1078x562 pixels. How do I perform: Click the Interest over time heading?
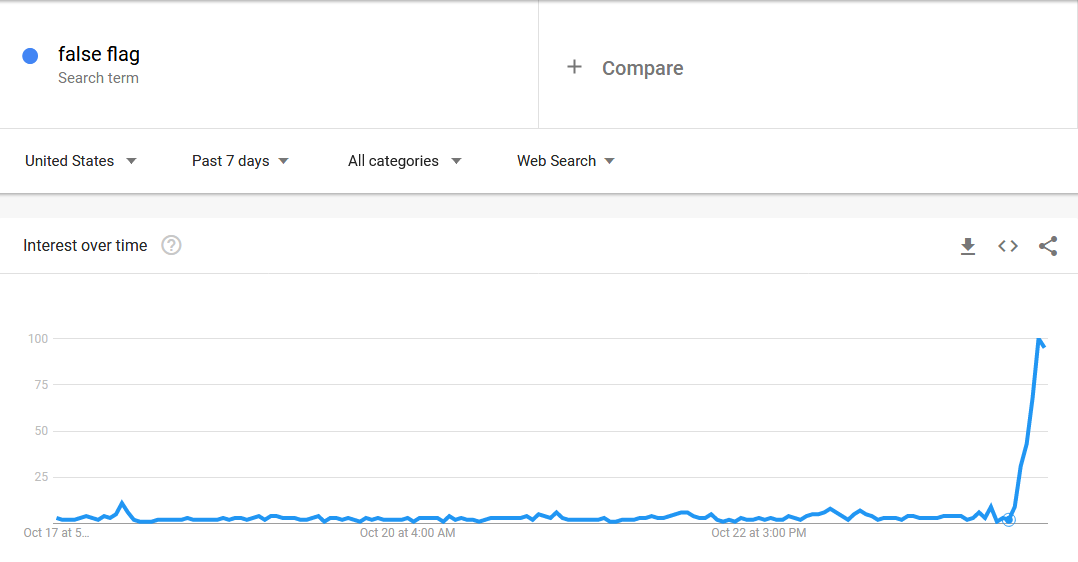pyautogui.click(x=85, y=246)
